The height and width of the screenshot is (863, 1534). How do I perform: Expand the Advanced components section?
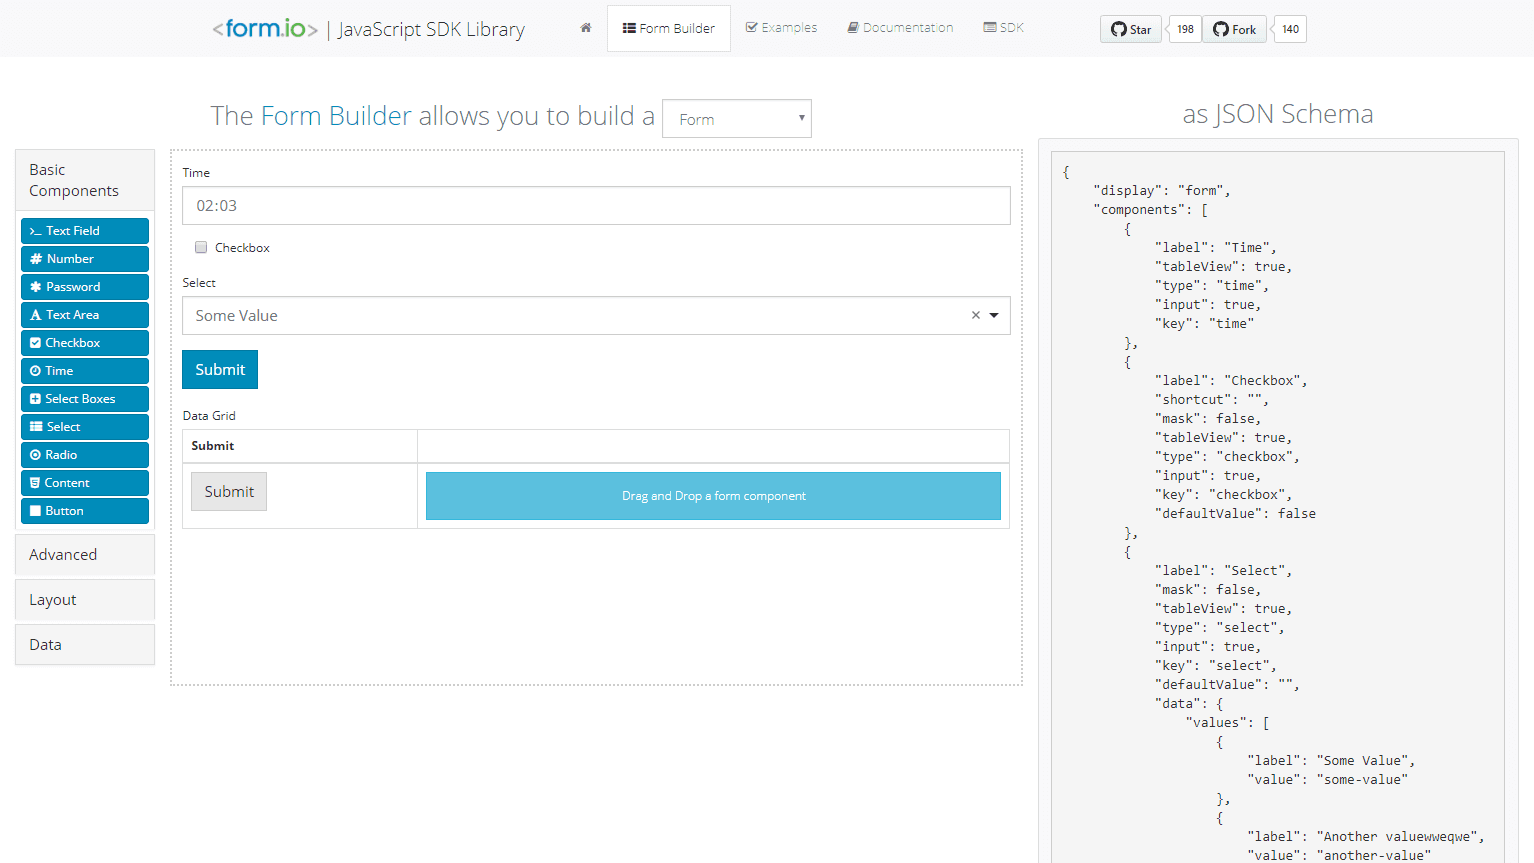pos(63,554)
